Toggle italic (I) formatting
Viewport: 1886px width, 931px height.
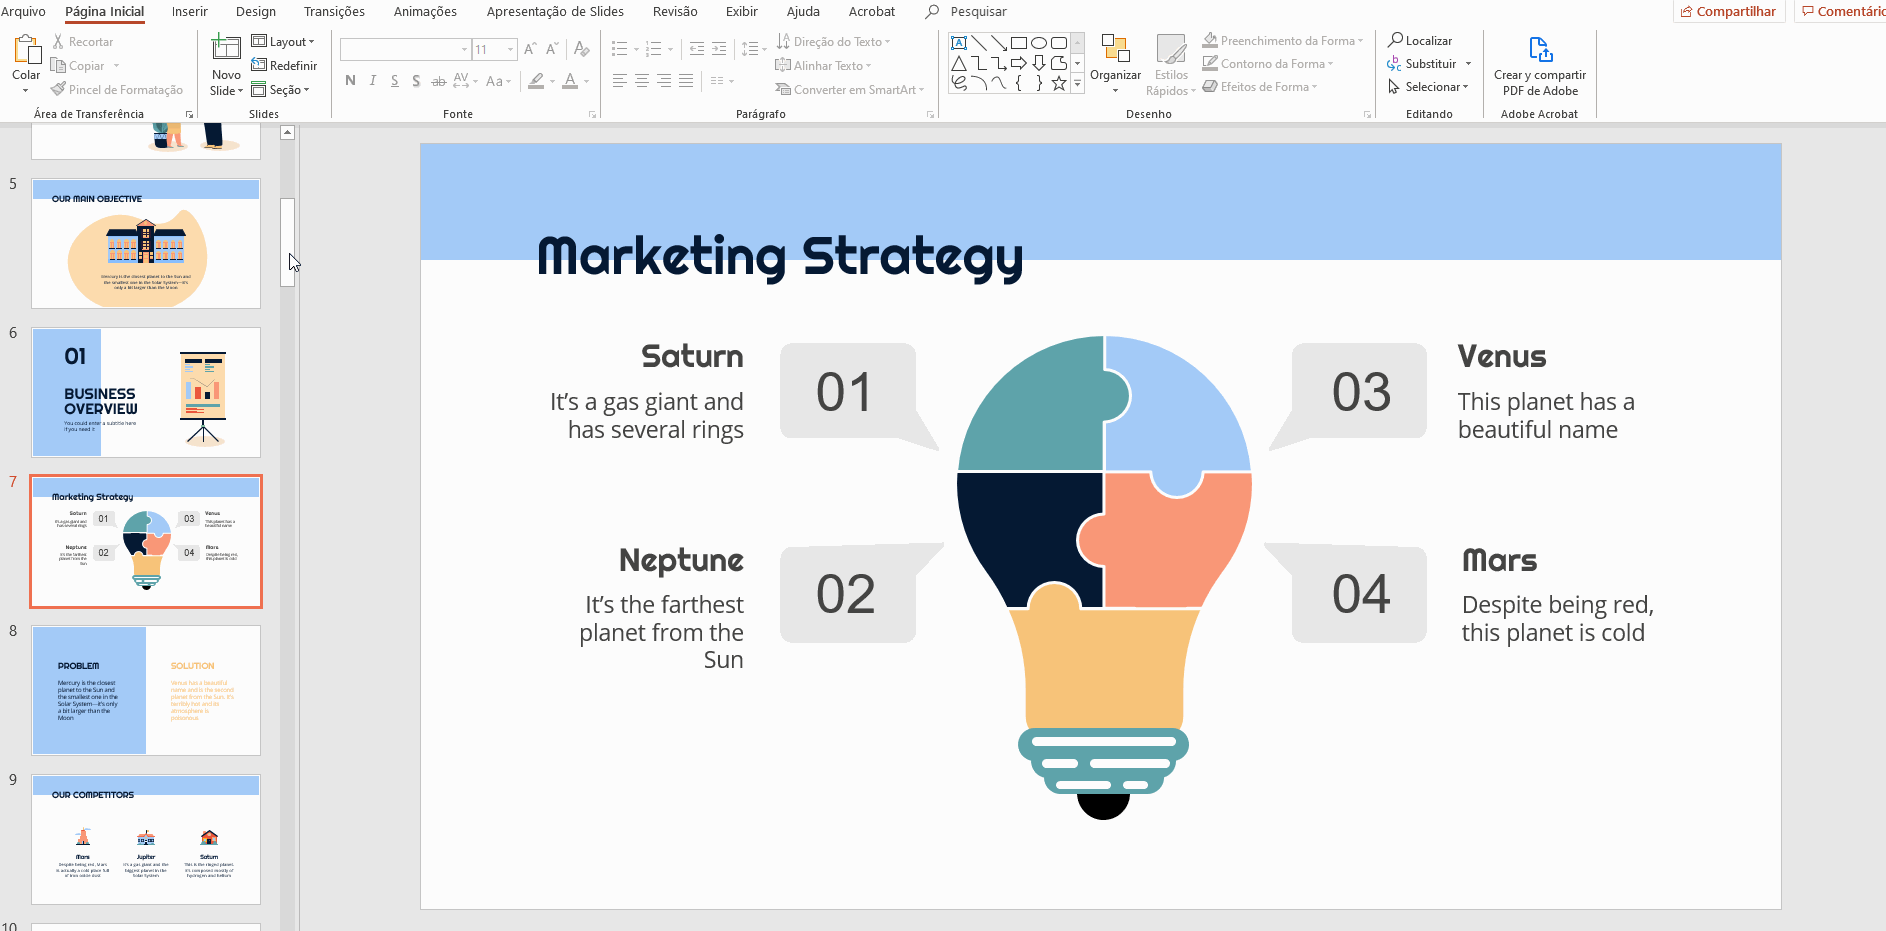pos(372,81)
